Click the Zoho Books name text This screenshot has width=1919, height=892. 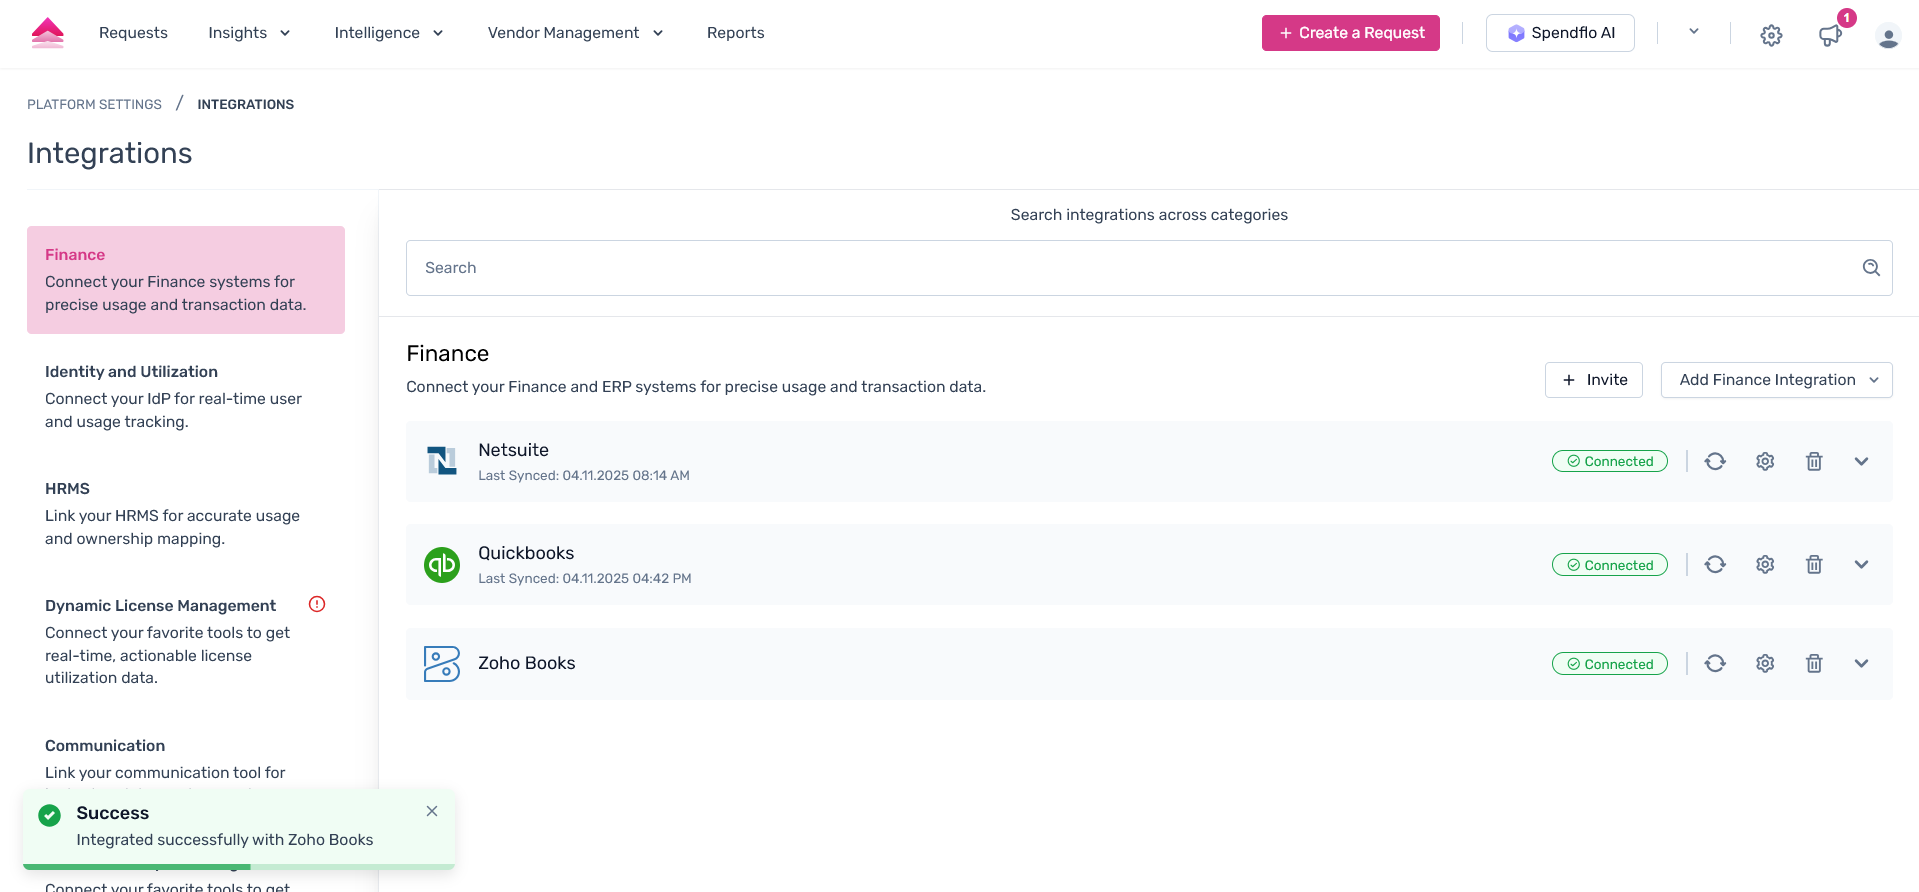point(527,663)
